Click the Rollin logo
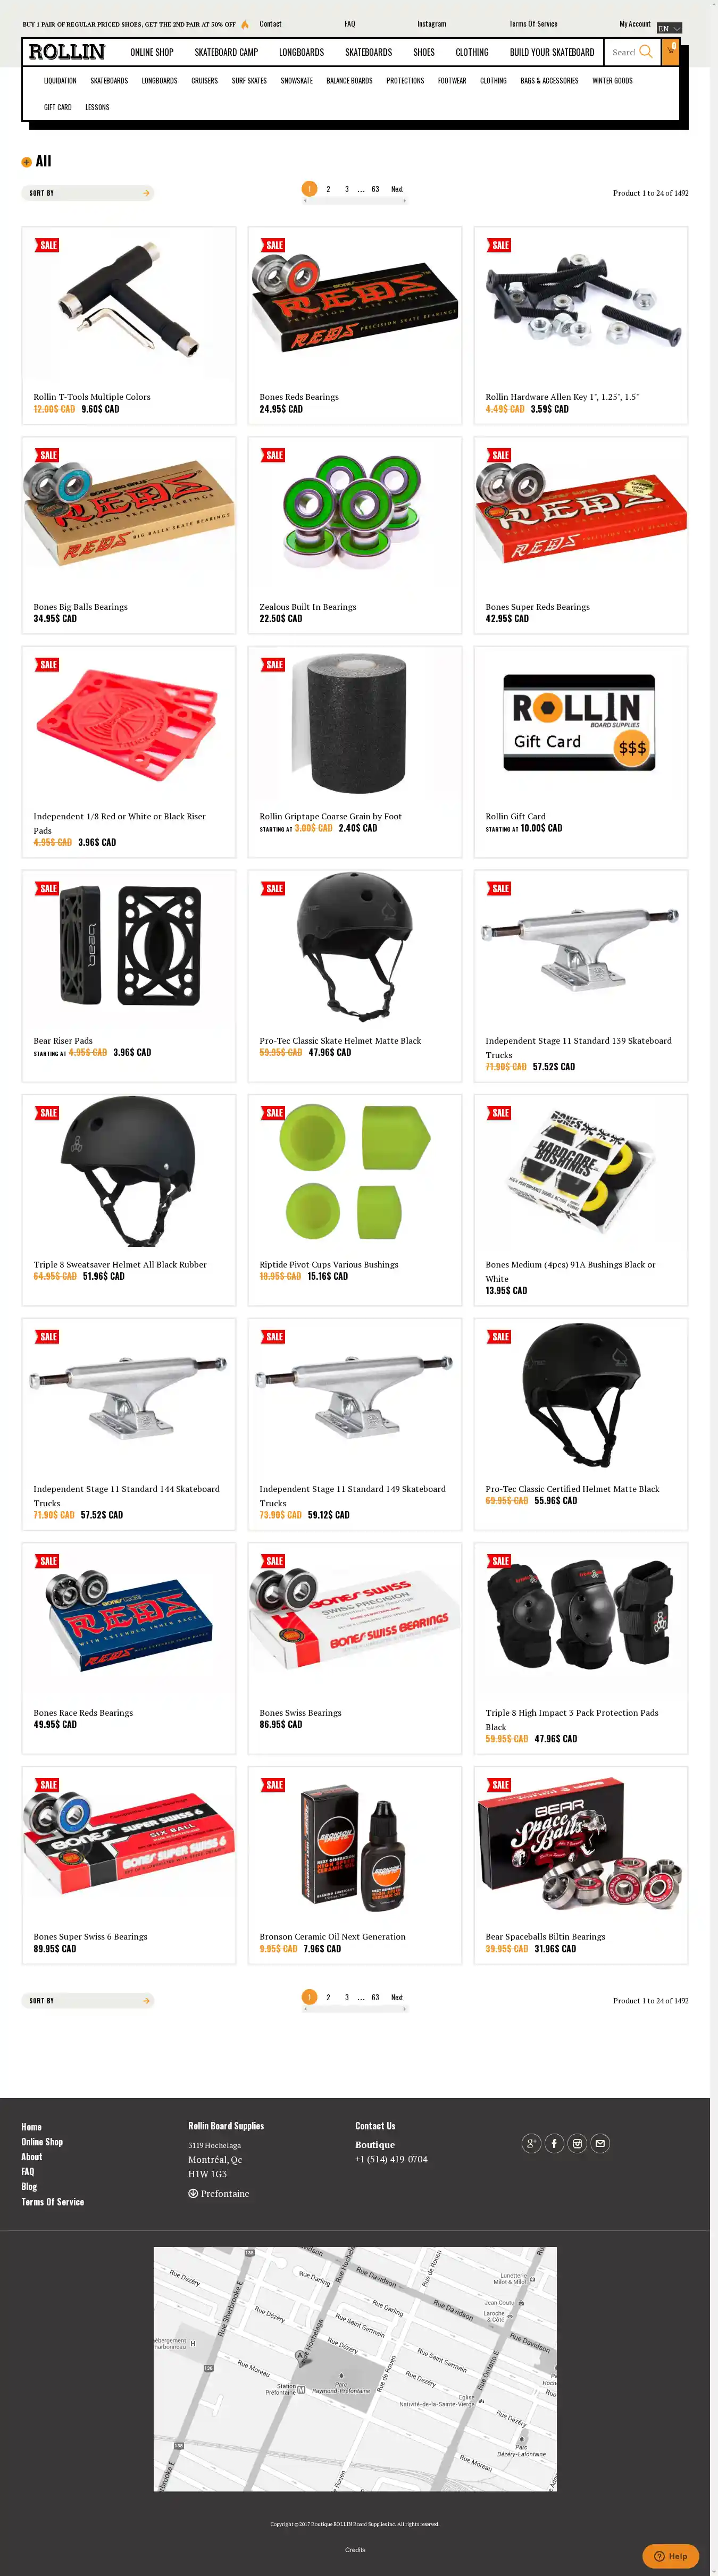The width and height of the screenshot is (718, 2576). [67, 51]
